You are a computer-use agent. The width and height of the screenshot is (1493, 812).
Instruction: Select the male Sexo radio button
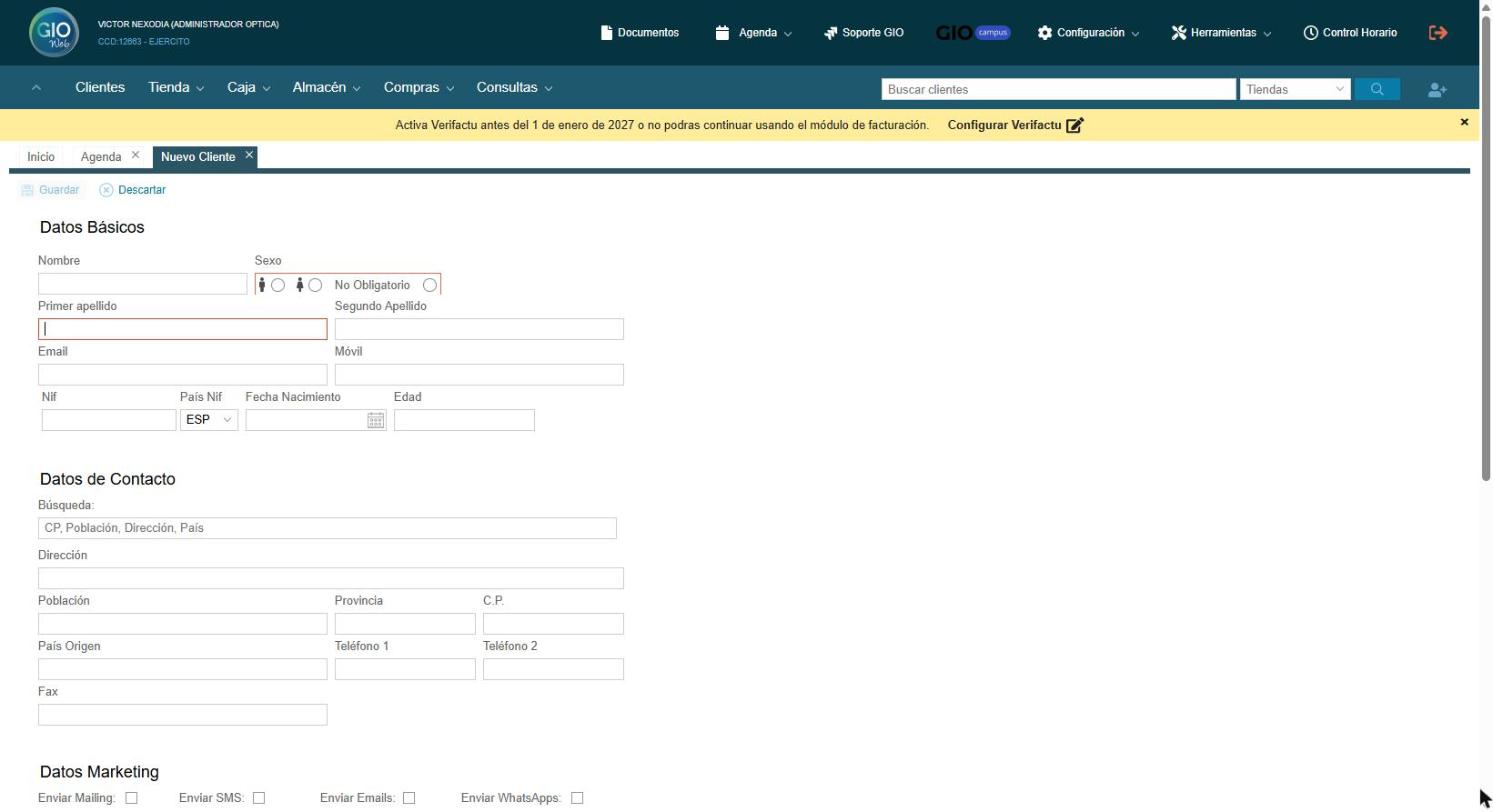(278, 285)
